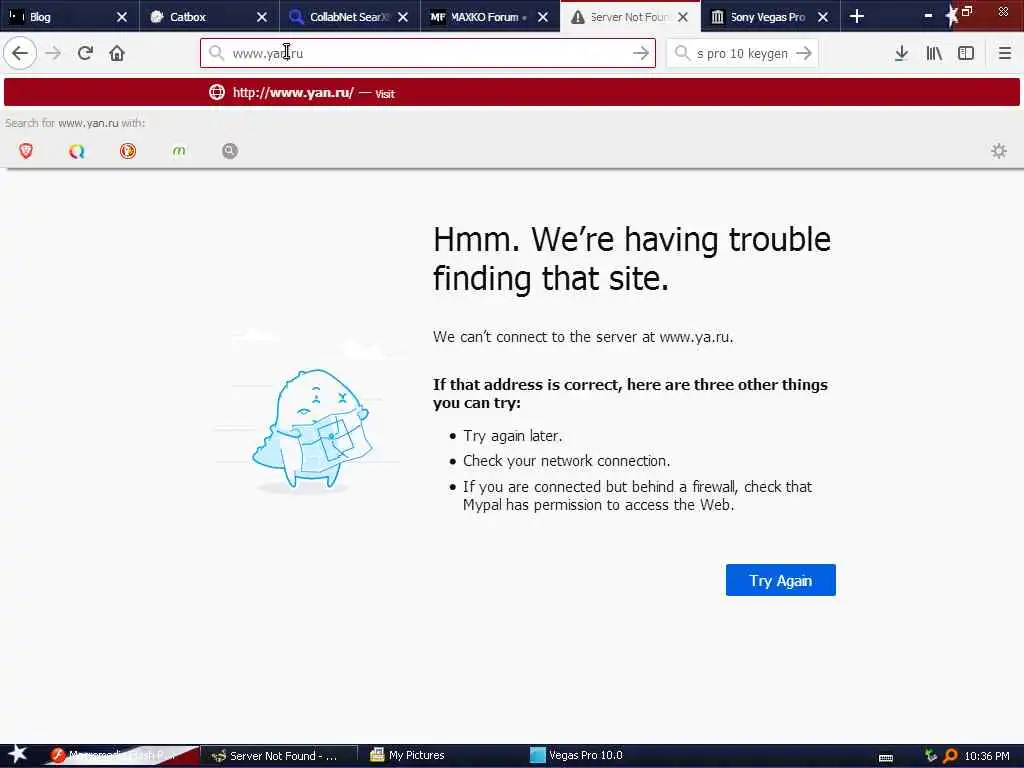The image size is (1024, 768).
Task: Open the home page icon
Action: (x=117, y=53)
